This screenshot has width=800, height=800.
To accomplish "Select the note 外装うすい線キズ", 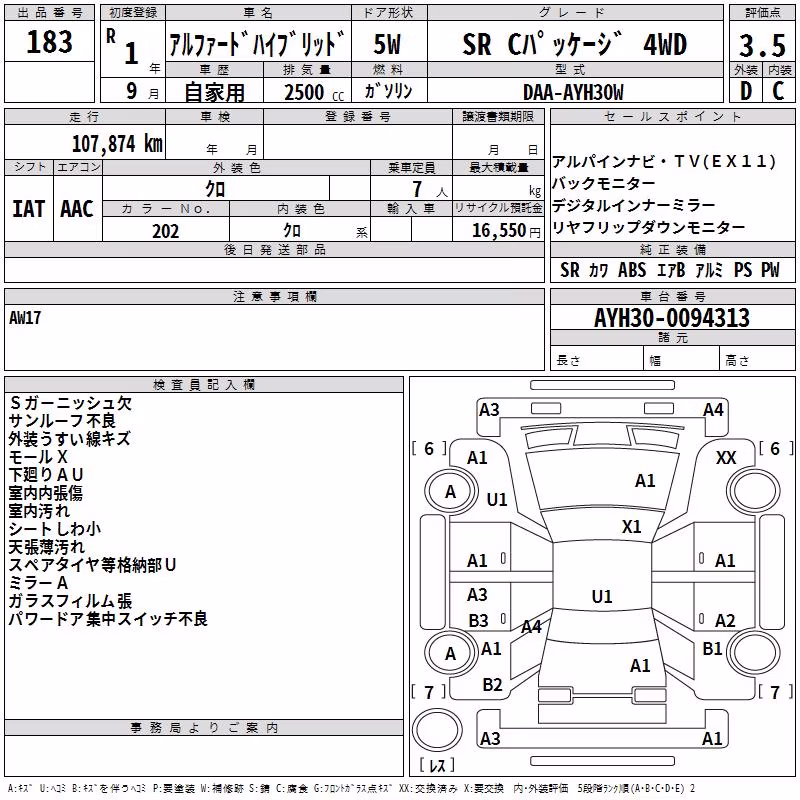I will 69,439.
